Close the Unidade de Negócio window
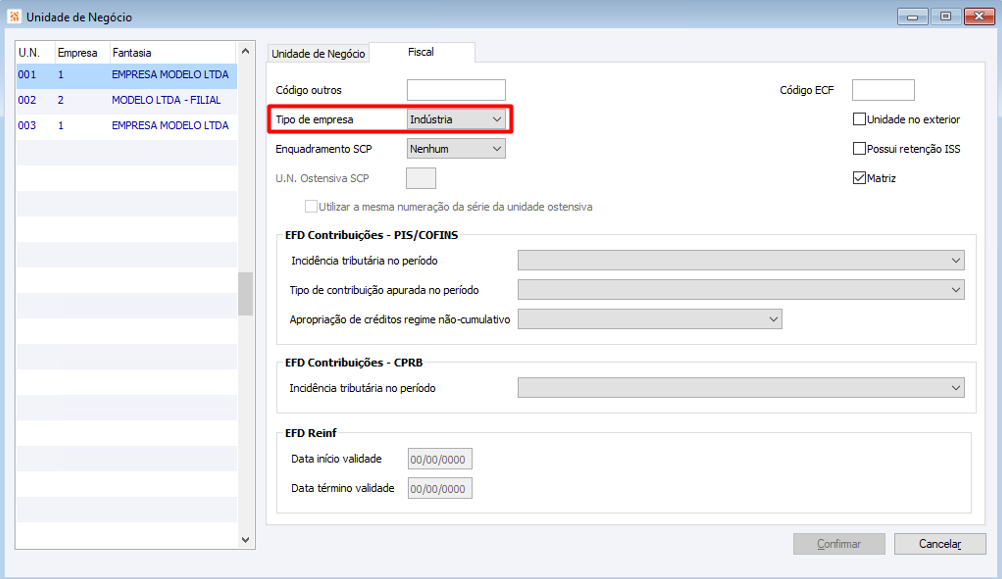Image resolution: width=1002 pixels, height=579 pixels. tap(978, 17)
